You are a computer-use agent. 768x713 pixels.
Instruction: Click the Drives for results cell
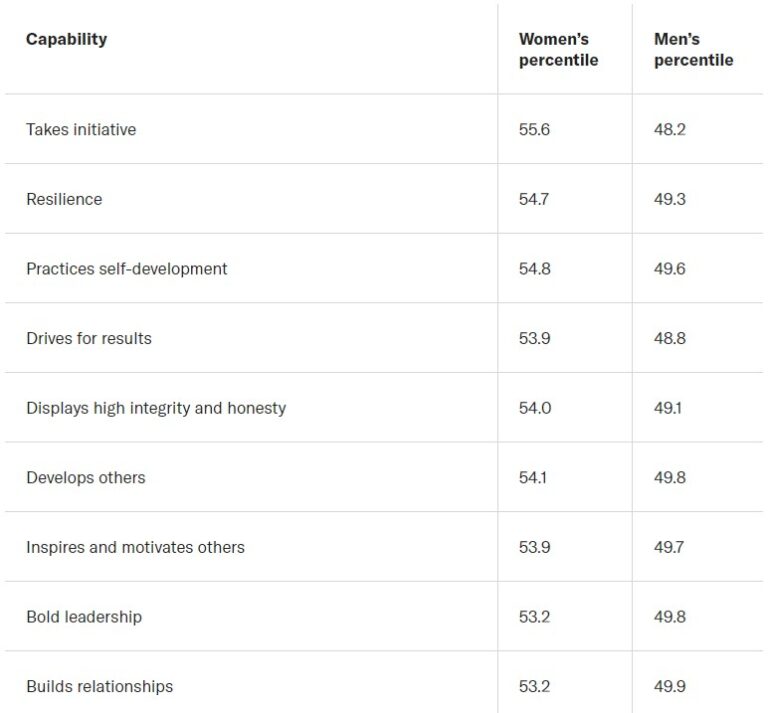pos(89,338)
